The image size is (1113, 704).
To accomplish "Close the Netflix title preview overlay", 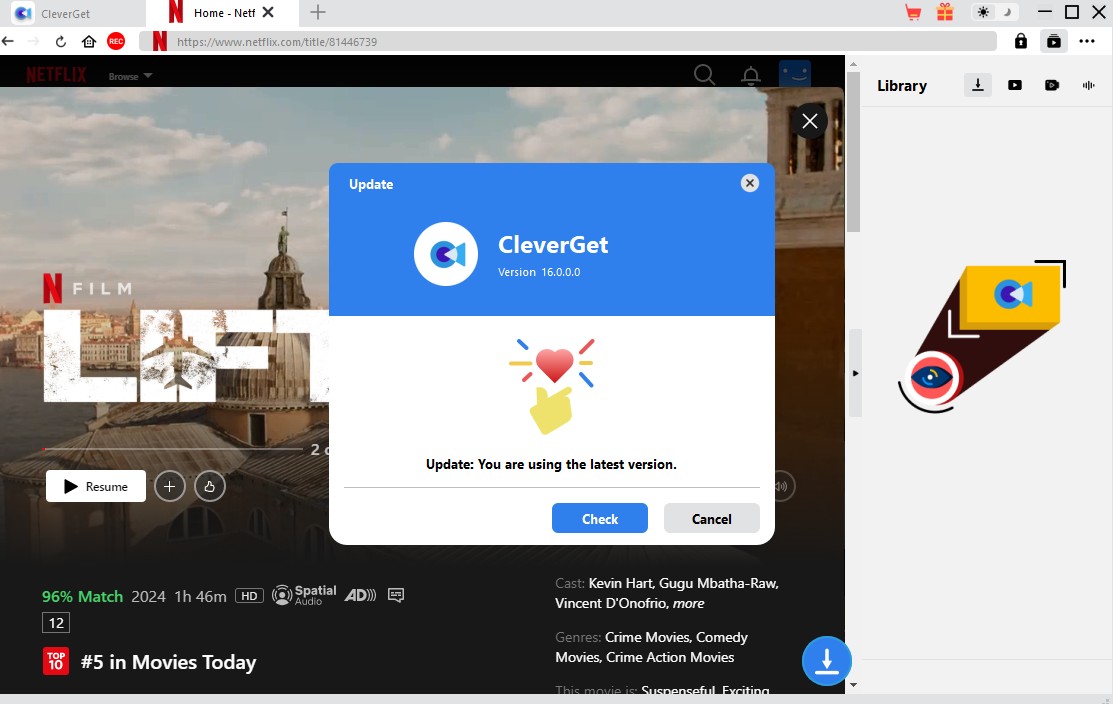I will [x=810, y=121].
